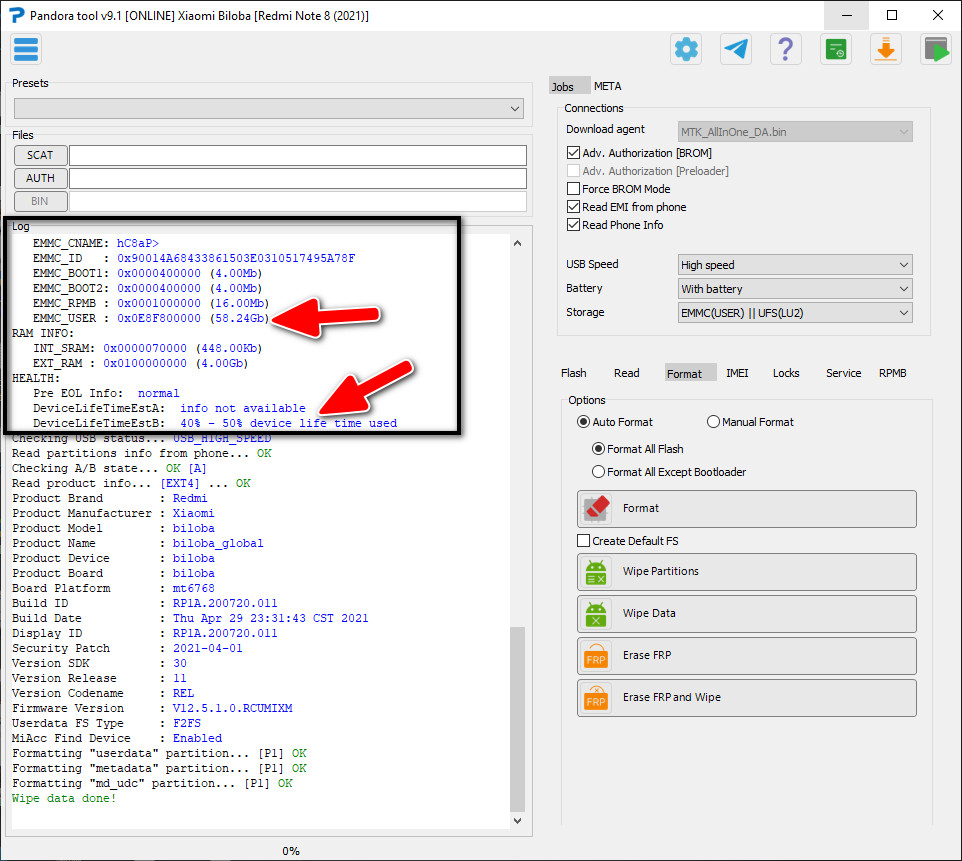The width and height of the screenshot is (962, 861).
Task: Open the RPMB tab
Action: pos(893,373)
